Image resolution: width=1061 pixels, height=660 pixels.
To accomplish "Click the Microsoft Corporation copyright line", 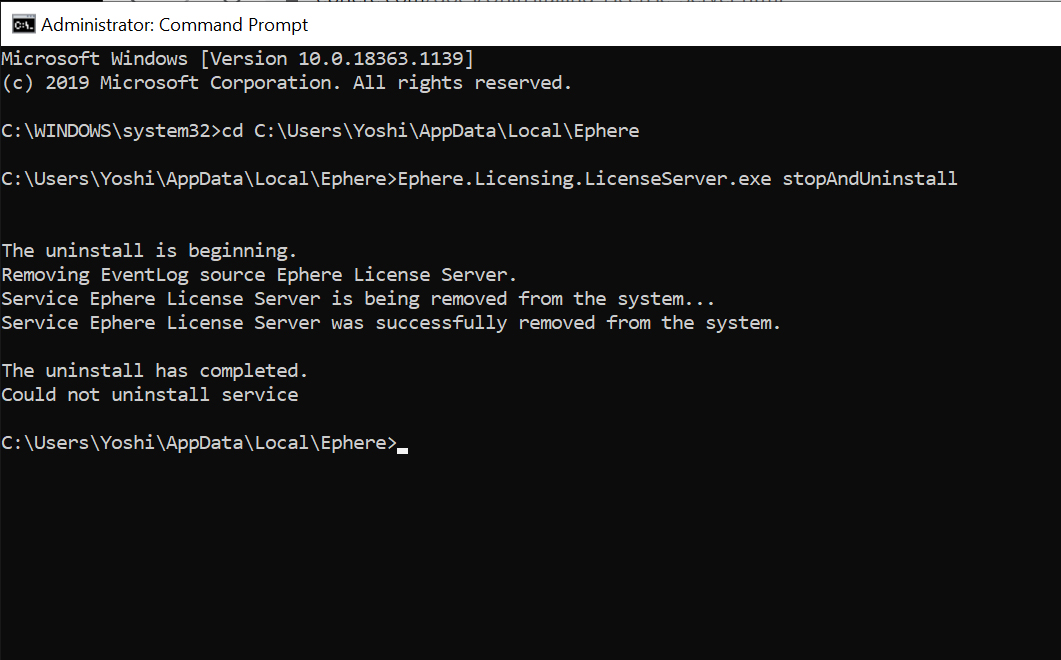I will (x=286, y=83).
